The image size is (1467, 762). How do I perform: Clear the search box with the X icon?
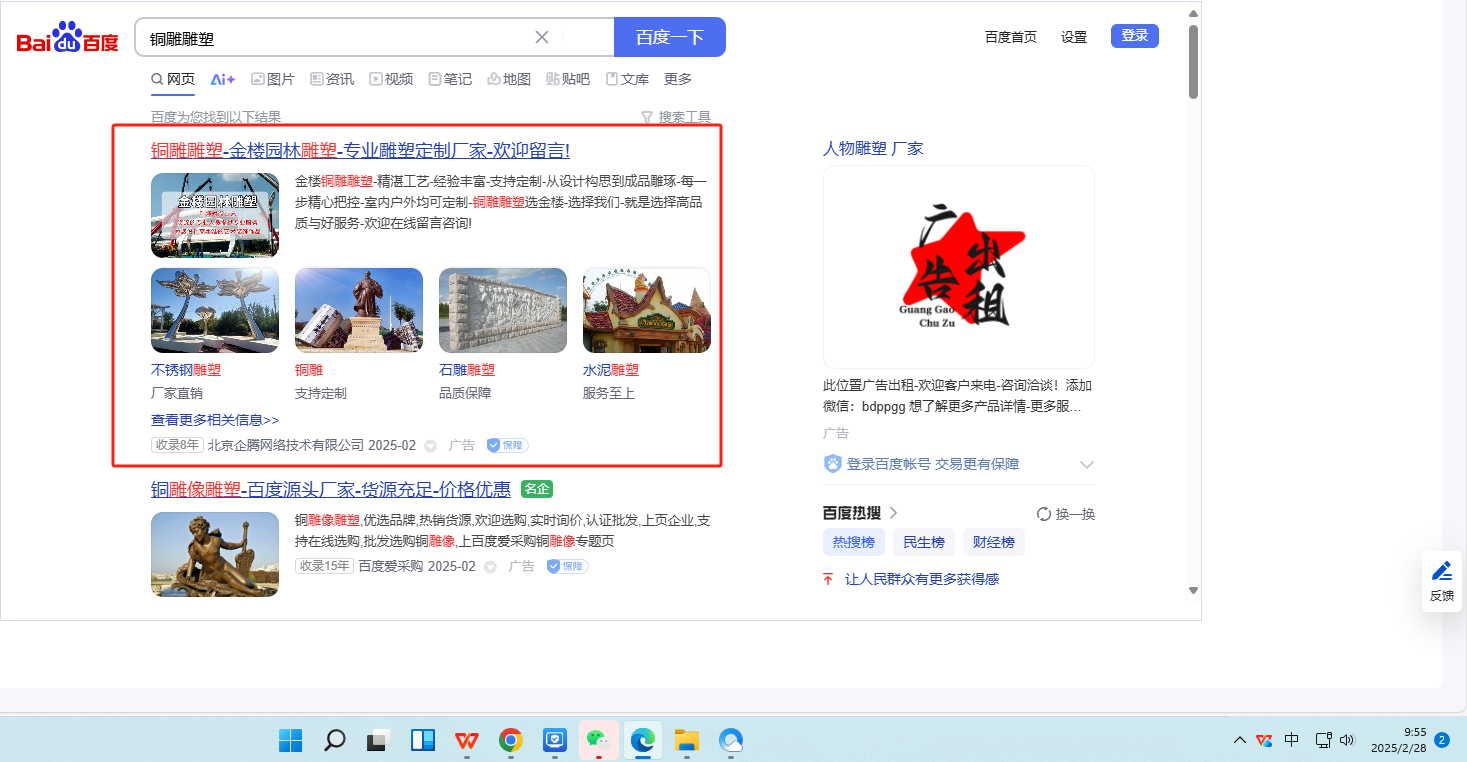point(542,37)
